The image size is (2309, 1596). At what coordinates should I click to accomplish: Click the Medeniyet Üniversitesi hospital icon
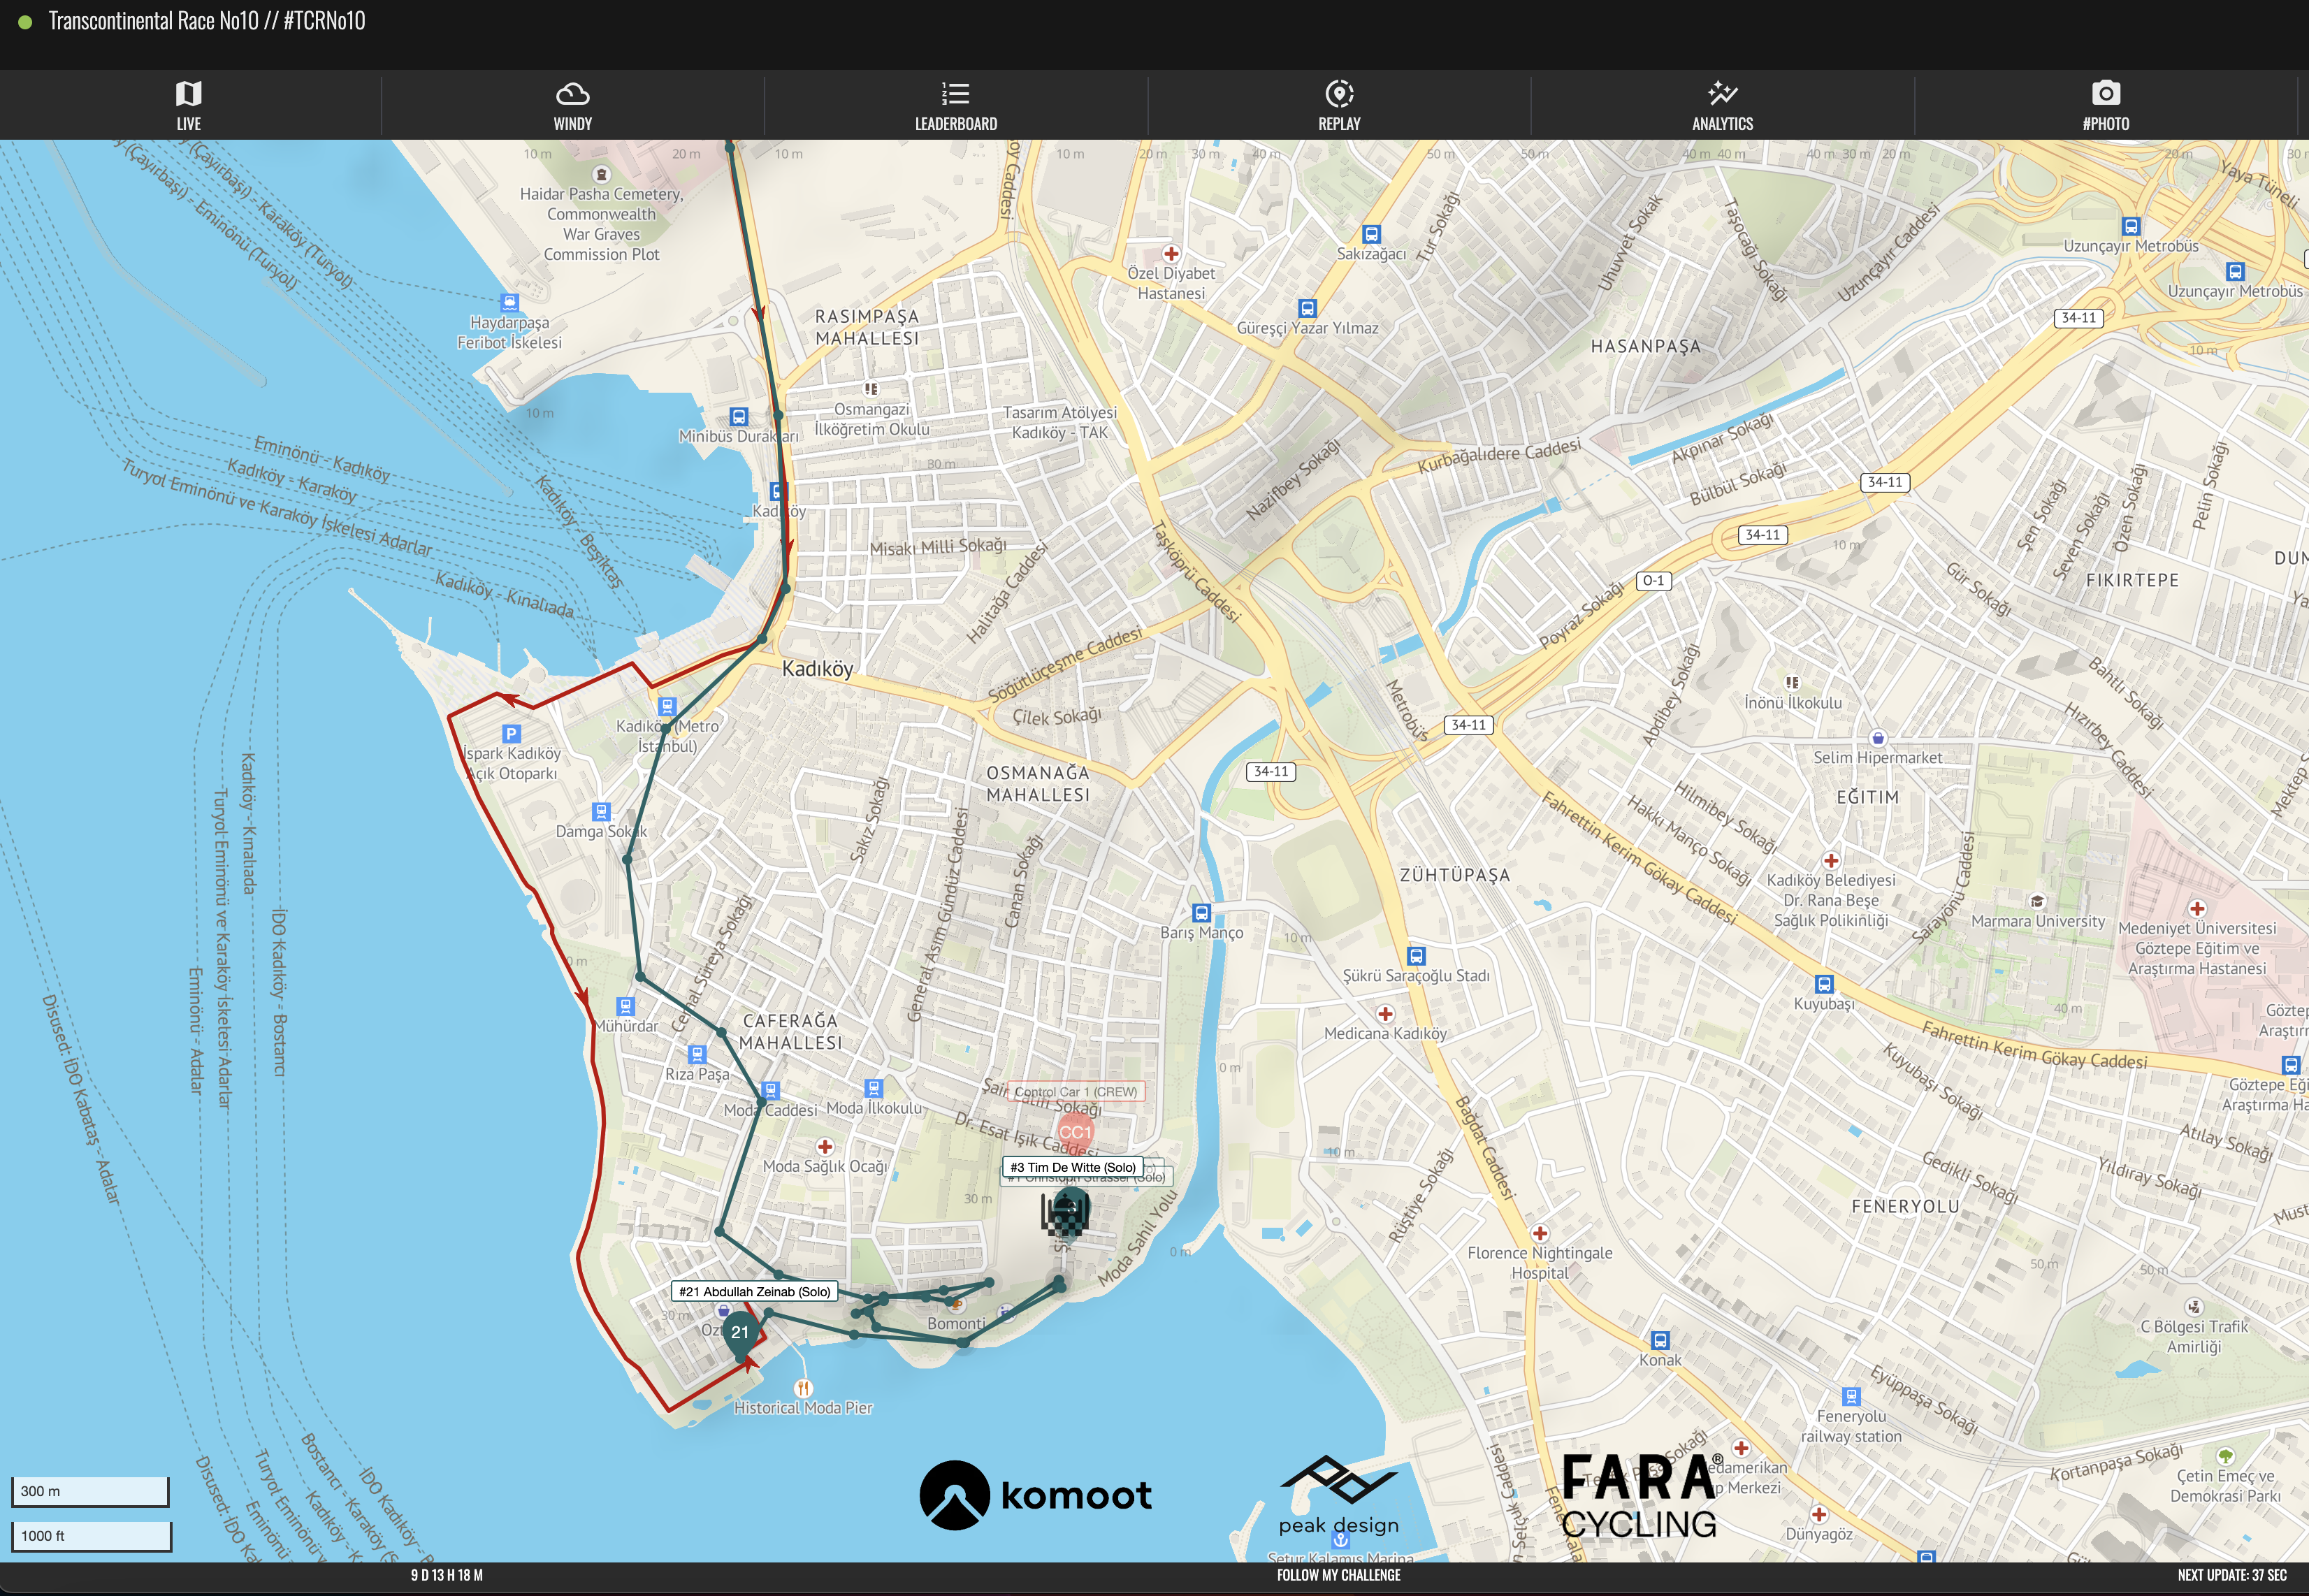pyautogui.click(x=2197, y=909)
